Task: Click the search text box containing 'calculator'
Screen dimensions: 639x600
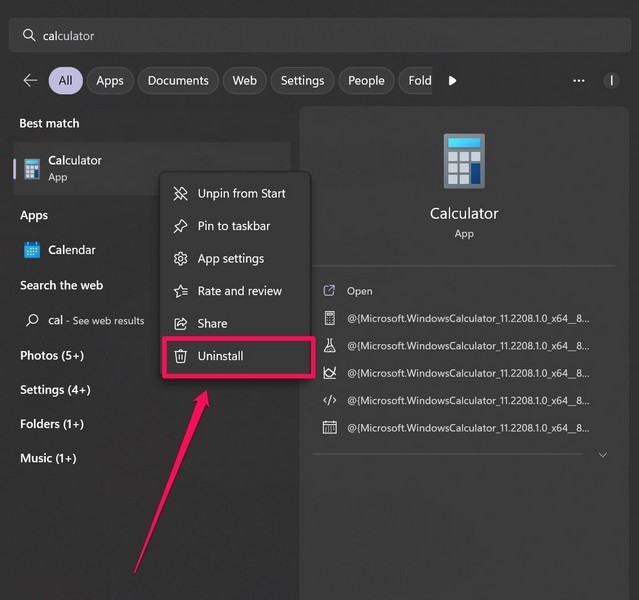Action: [320, 35]
